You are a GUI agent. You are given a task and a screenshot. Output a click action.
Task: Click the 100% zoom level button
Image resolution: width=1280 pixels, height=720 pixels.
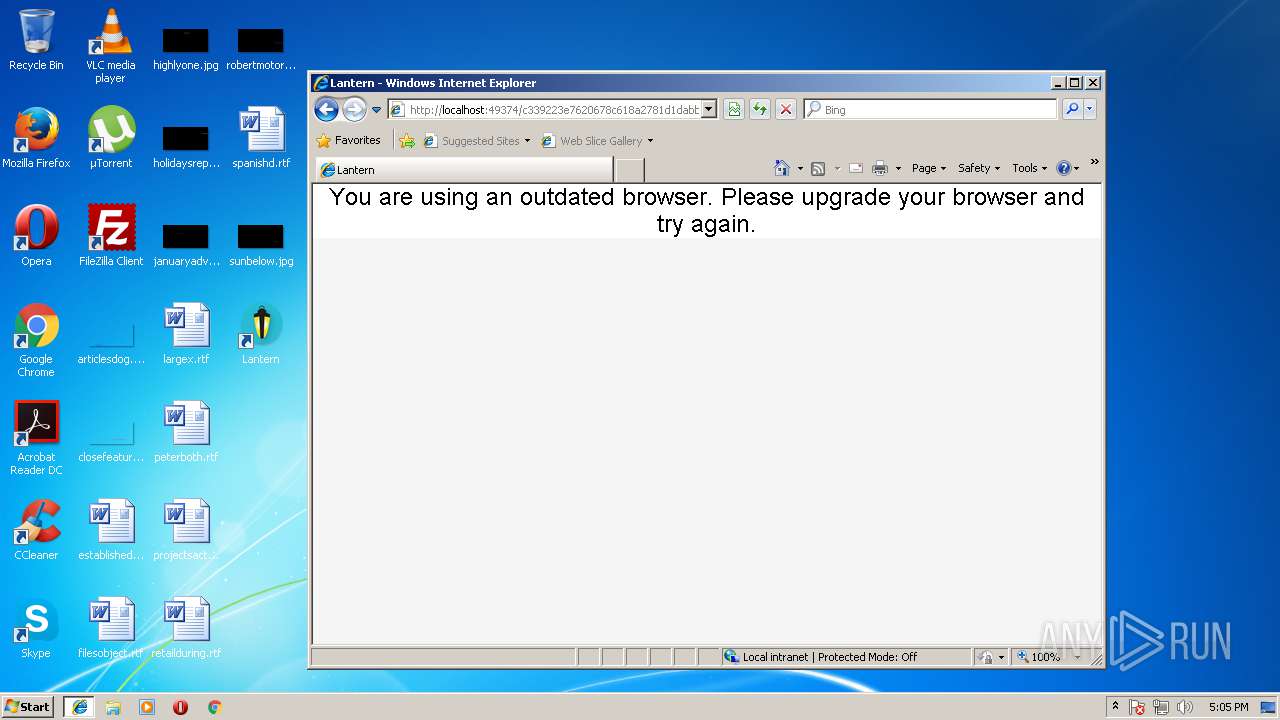click(x=1038, y=657)
